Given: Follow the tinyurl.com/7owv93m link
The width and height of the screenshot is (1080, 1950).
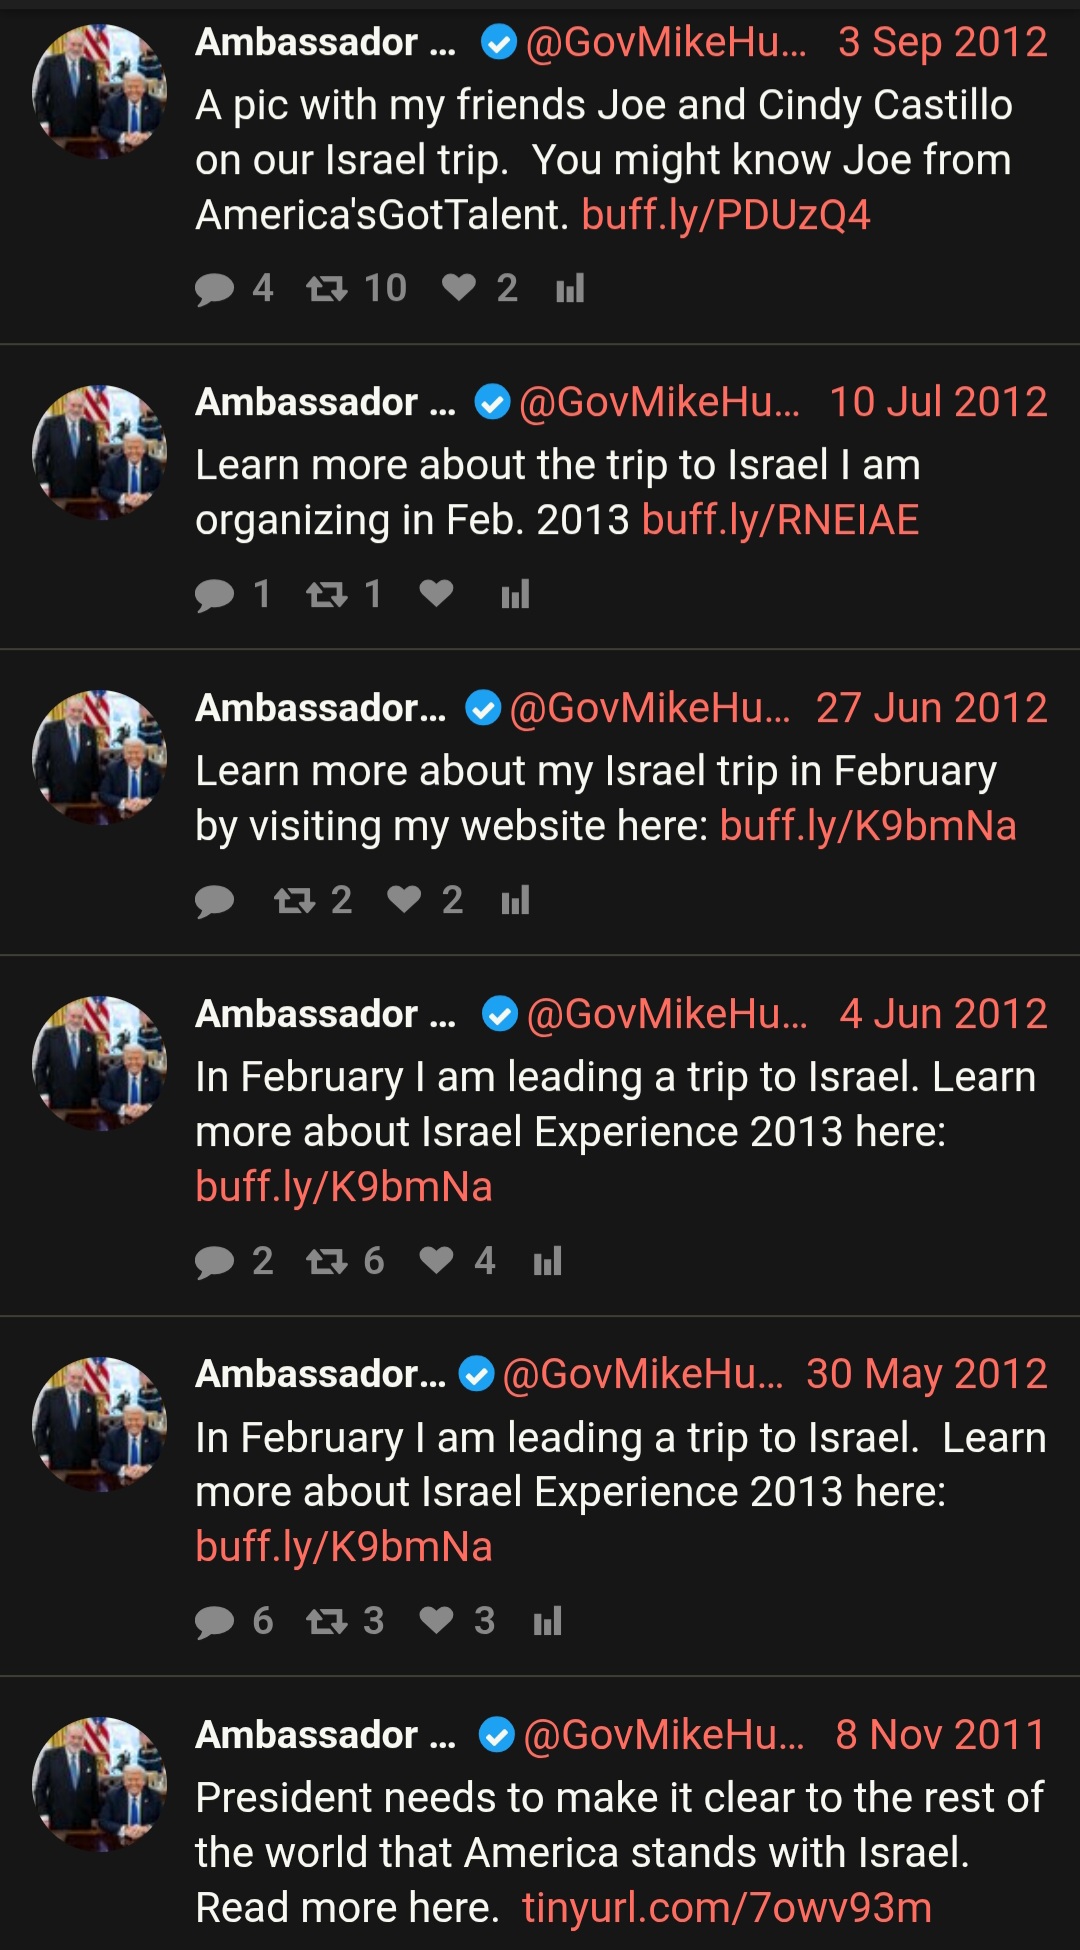Looking at the screenshot, I should click(x=727, y=1907).
